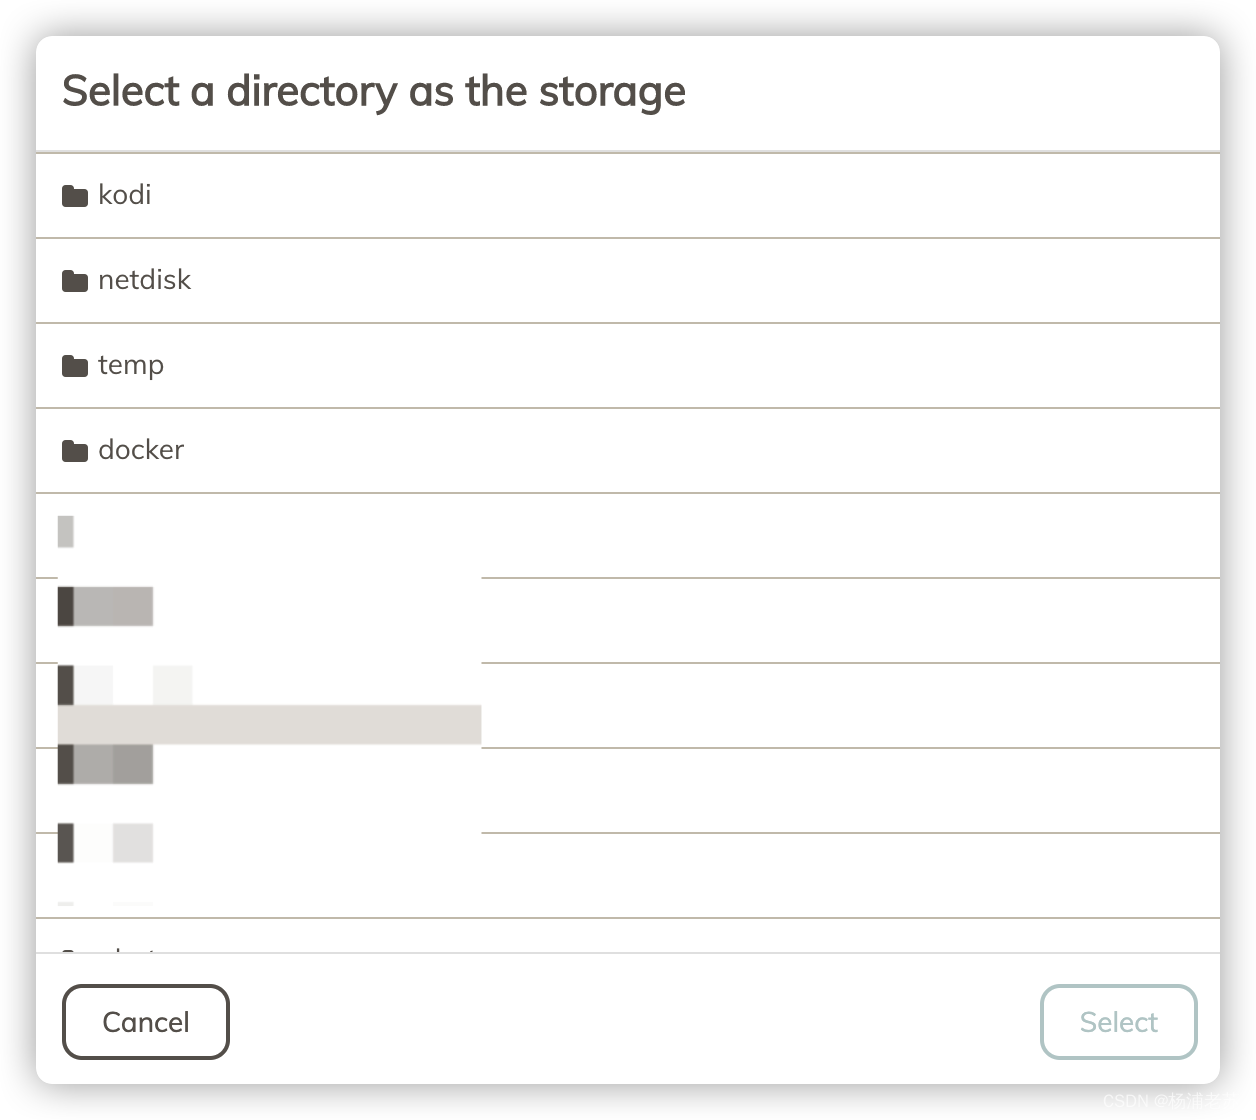The image size is (1256, 1120).
Task: Click the folder icon next to temp
Action: pyautogui.click(x=75, y=366)
